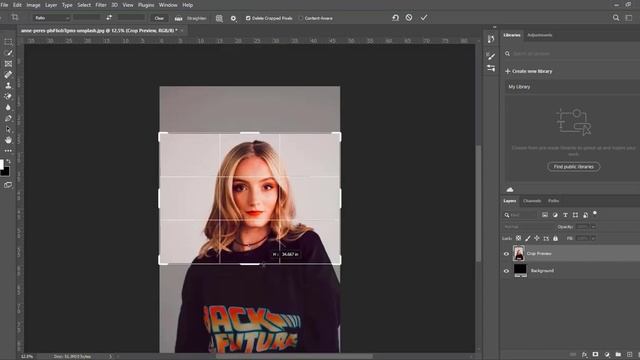Open the Plugins menu
This screenshot has height=360, width=640.
point(146,5)
